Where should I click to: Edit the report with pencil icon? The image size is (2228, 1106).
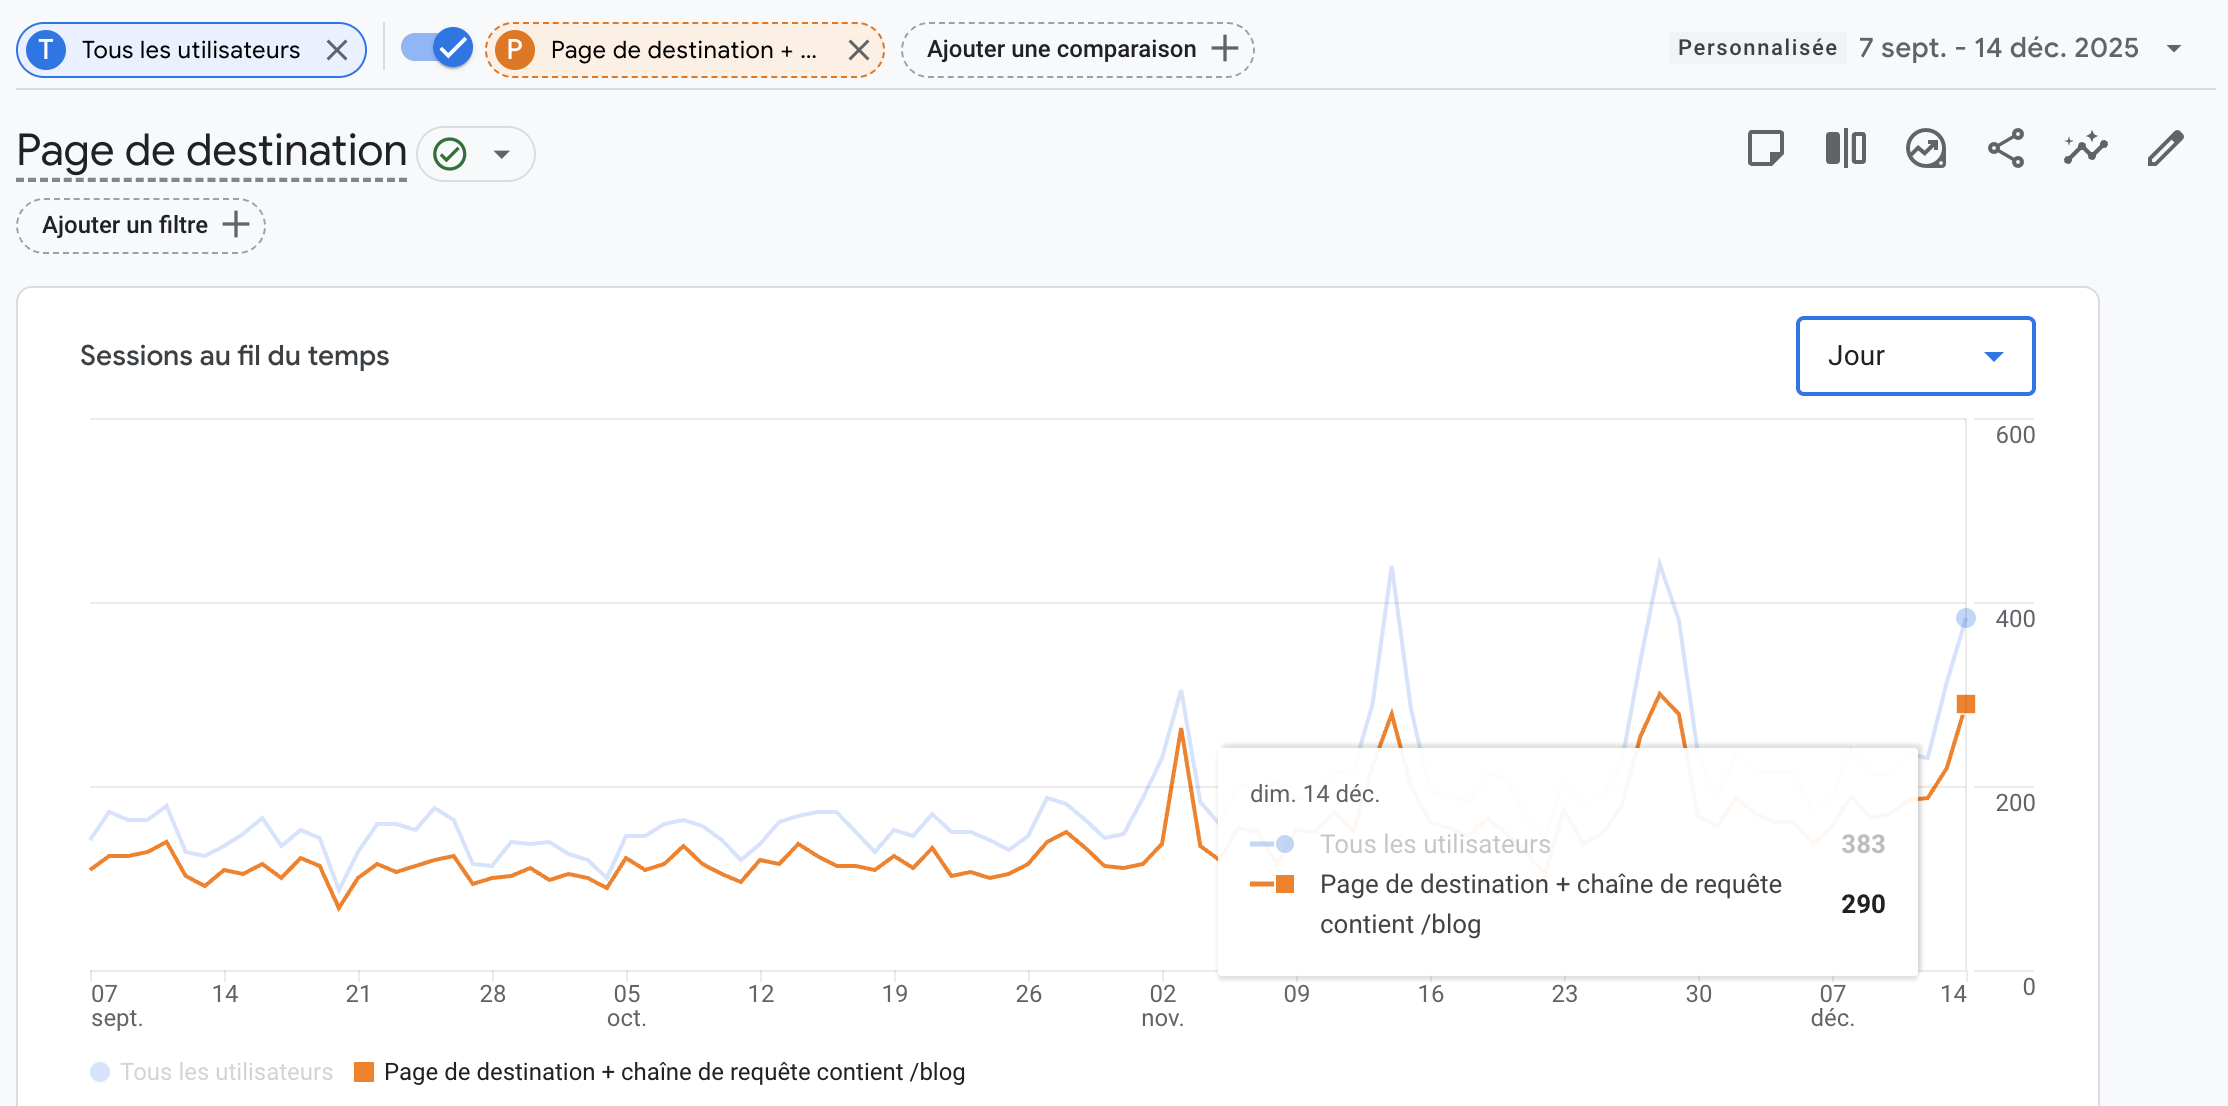2165,149
